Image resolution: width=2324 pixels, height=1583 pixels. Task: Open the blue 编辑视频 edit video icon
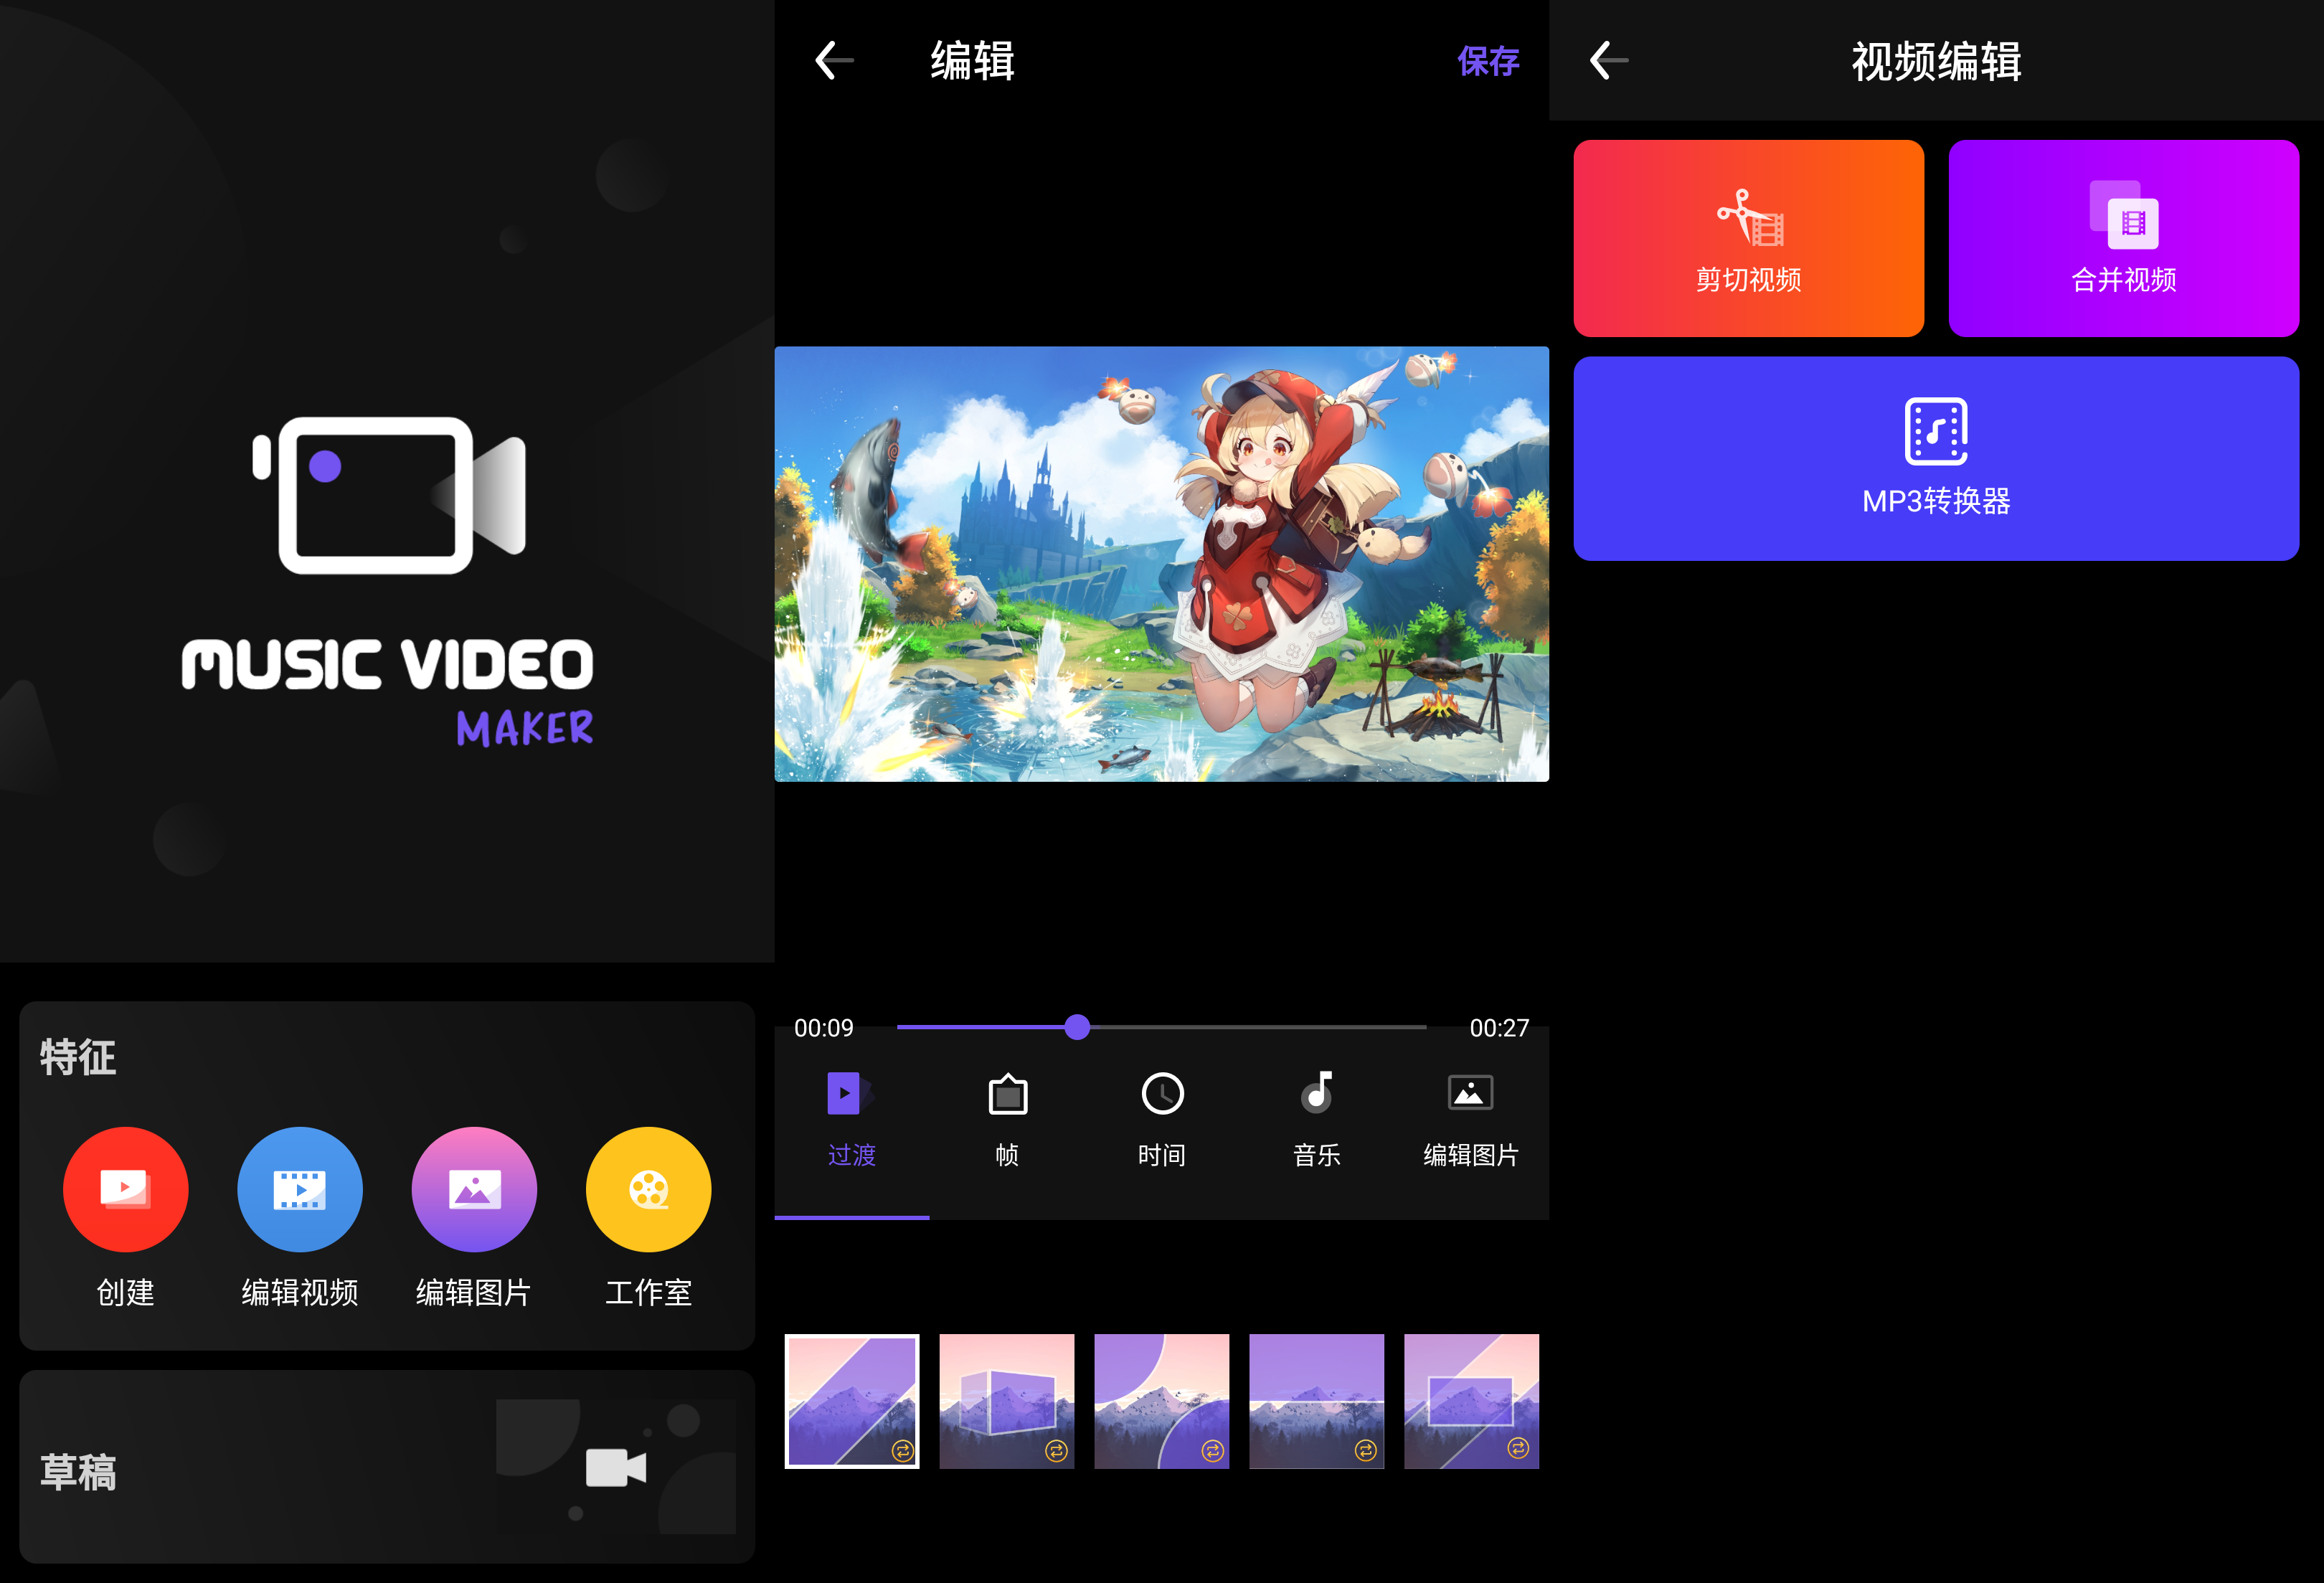tap(299, 1189)
